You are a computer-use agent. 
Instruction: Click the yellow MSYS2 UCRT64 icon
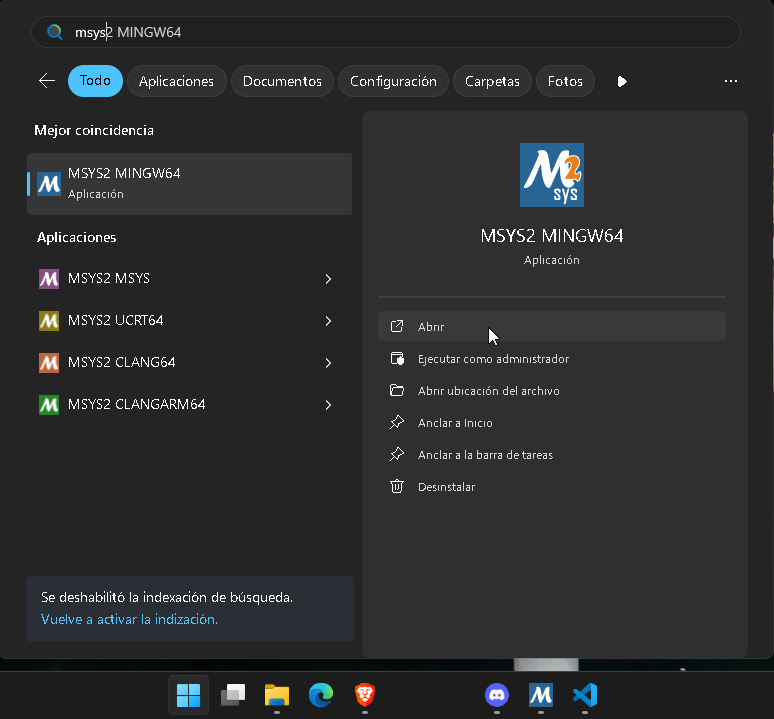tap(49, 321)
